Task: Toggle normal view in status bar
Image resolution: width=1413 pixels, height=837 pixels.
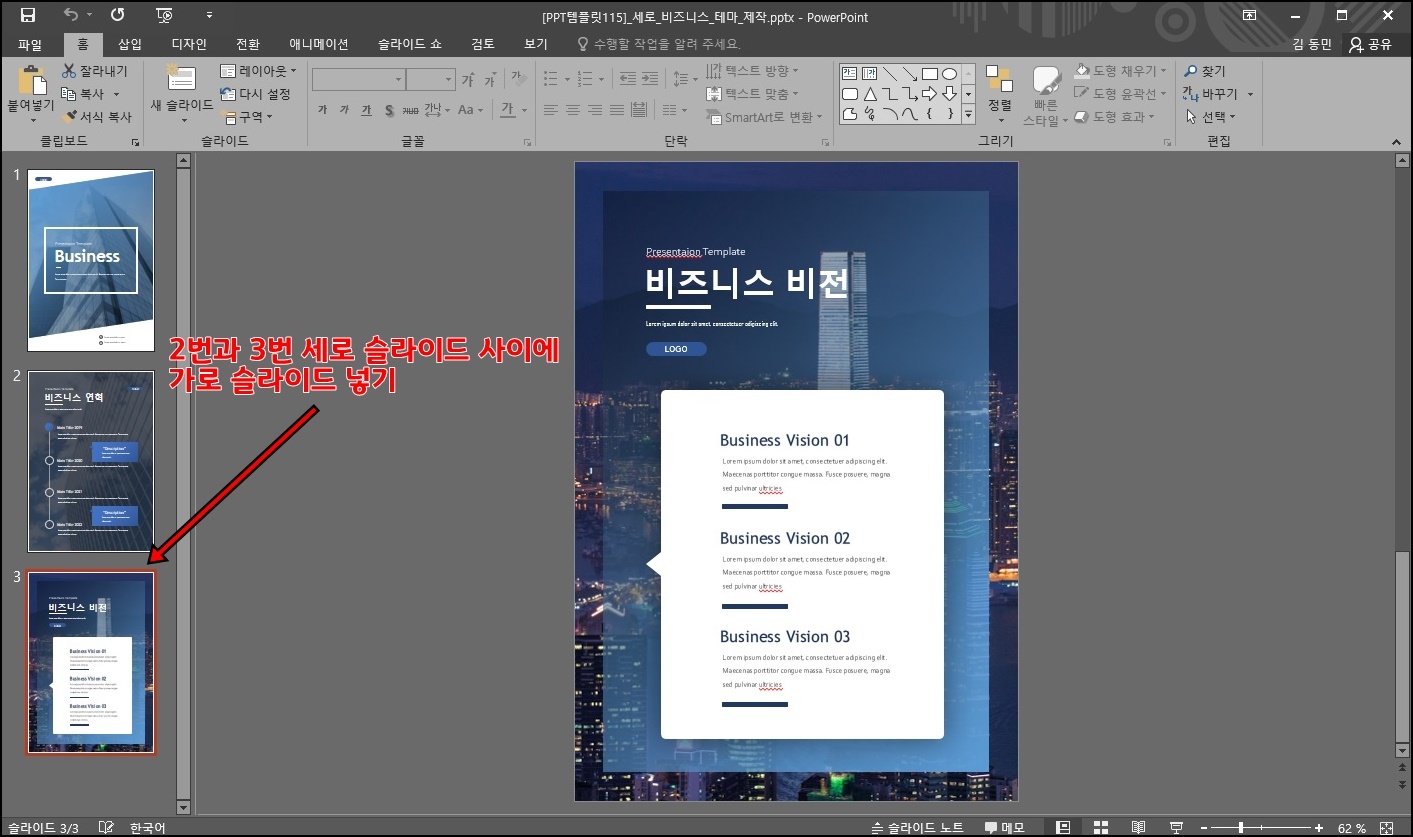Action: click(x=1063, y=827)
